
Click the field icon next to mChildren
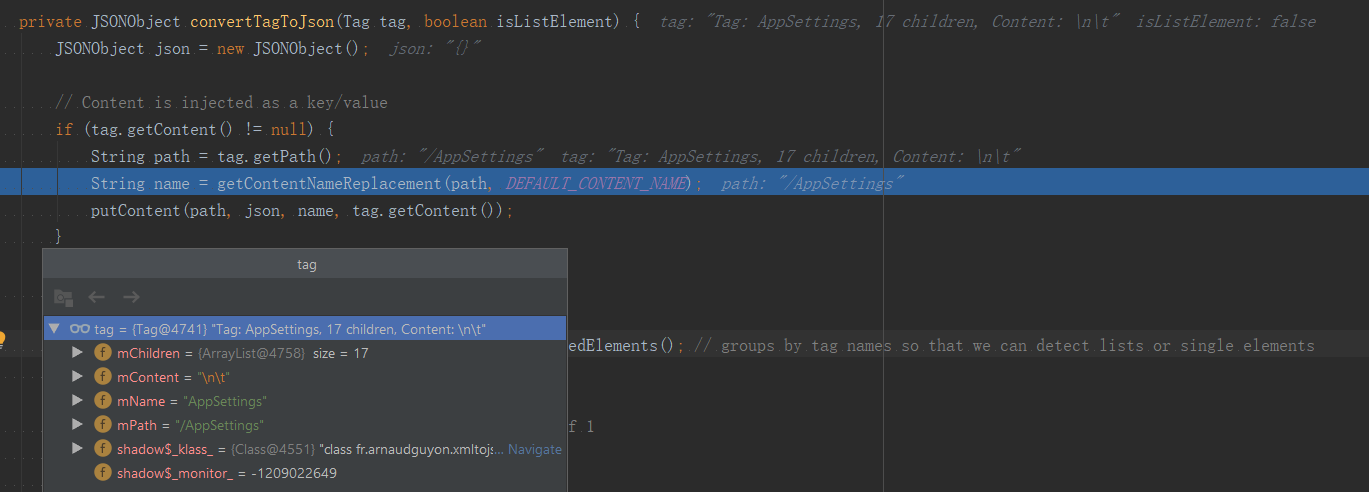click(x=102, y=353)
